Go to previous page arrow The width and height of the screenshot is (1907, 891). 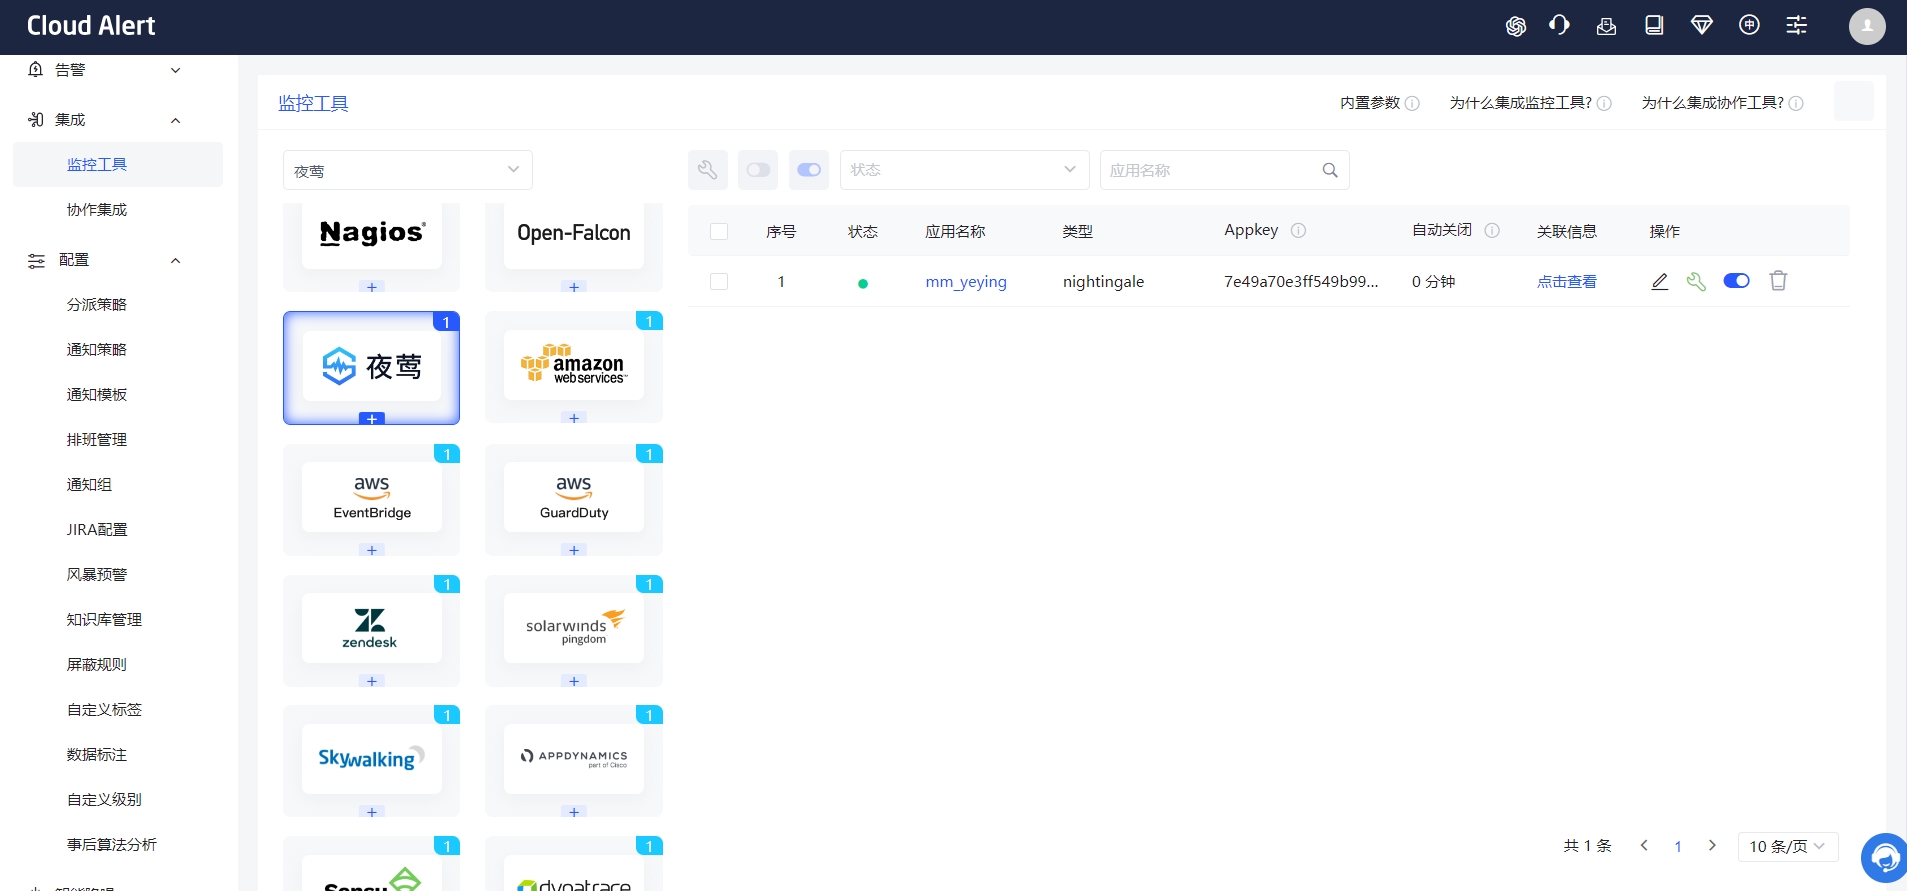click(x=1644, y=846)
